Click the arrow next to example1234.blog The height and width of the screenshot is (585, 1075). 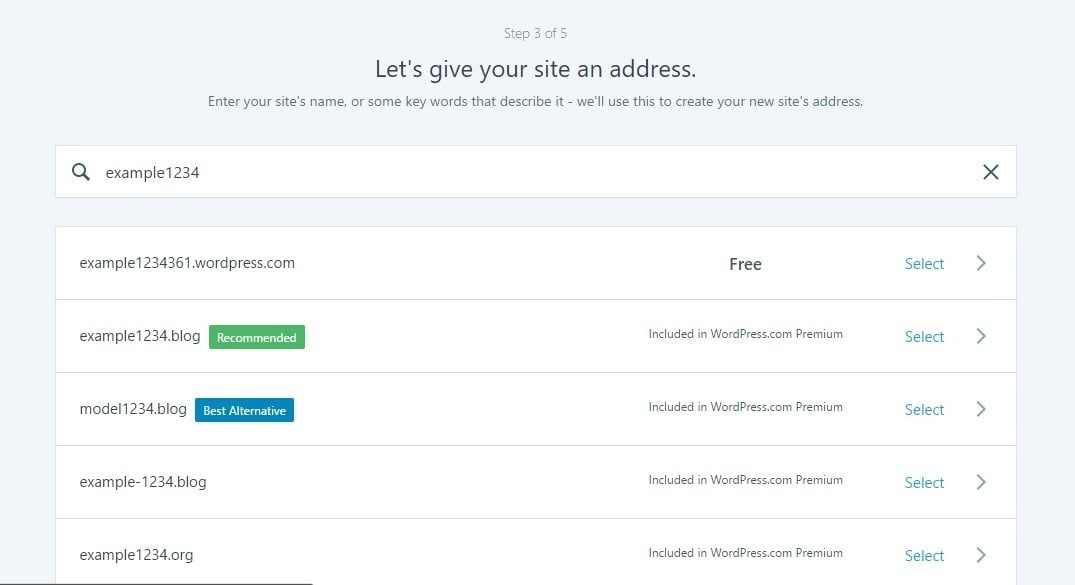click(x=981, y=336)
